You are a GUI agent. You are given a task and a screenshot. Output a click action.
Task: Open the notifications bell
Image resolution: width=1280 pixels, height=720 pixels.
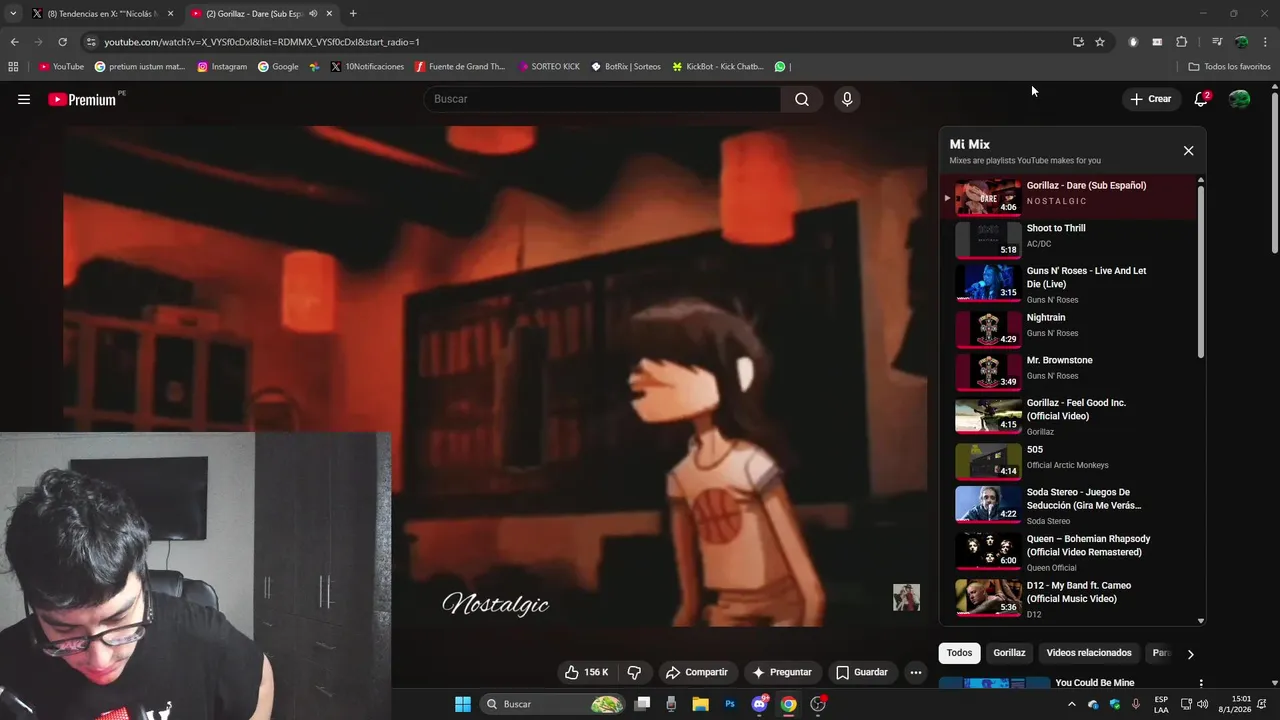coord(1201,99)
